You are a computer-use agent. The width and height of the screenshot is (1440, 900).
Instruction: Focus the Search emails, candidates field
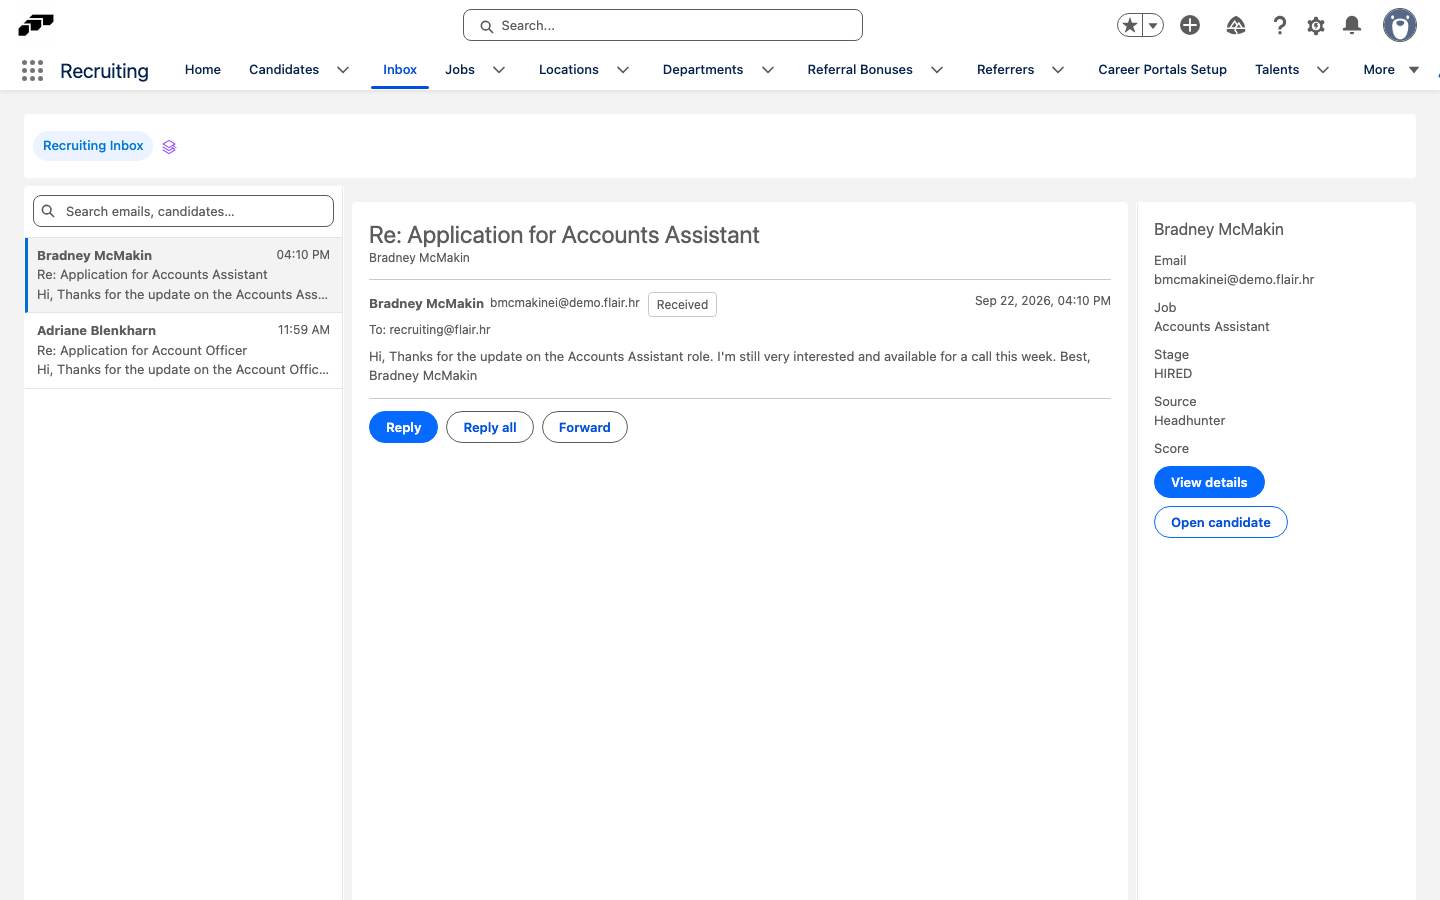(183, 211)
